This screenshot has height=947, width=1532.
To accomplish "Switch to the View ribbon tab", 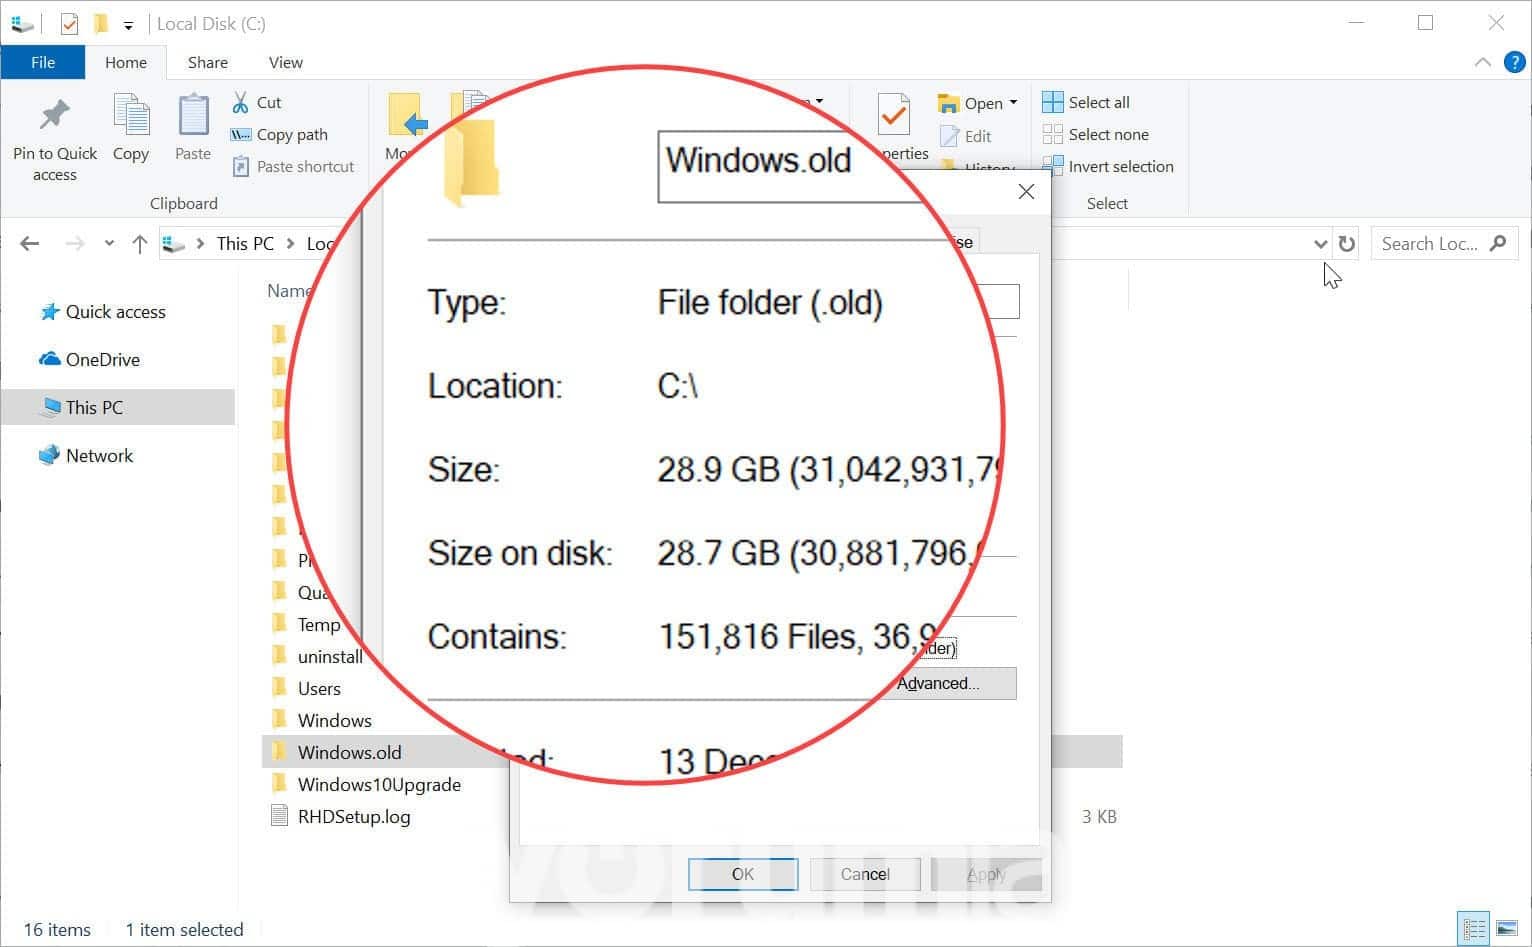I will [x=285, y=62].
